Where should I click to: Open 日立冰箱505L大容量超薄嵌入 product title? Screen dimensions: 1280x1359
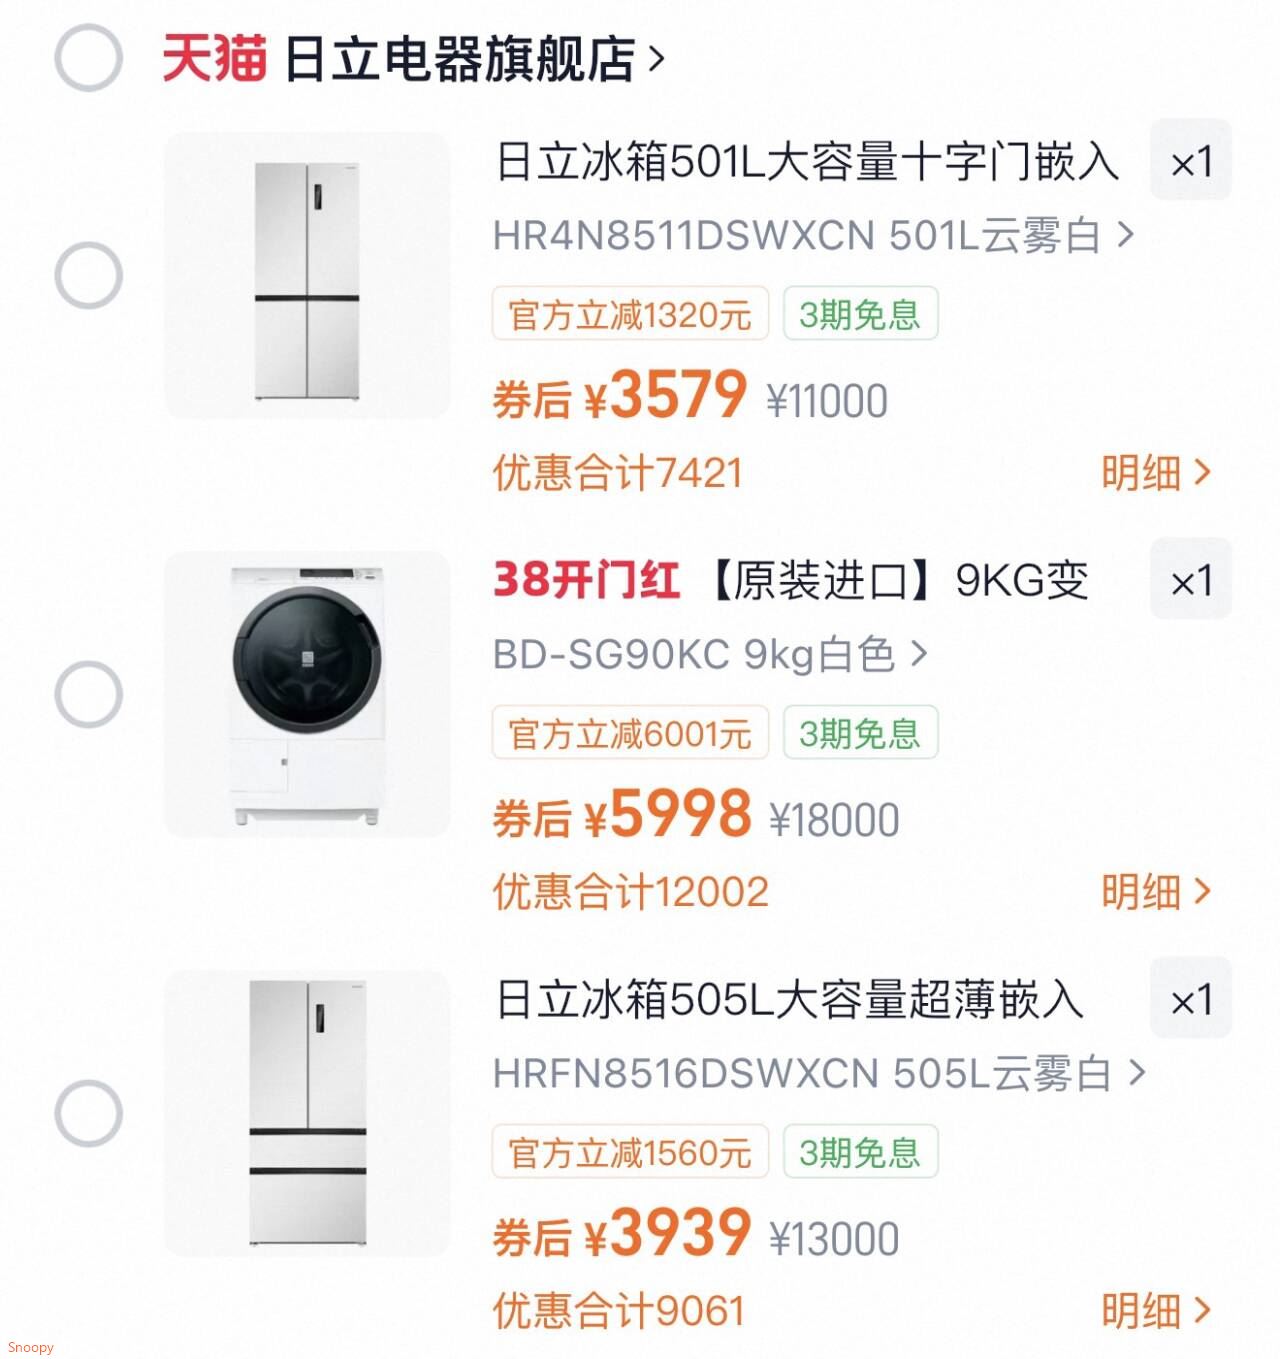(x=790, y=1000)
